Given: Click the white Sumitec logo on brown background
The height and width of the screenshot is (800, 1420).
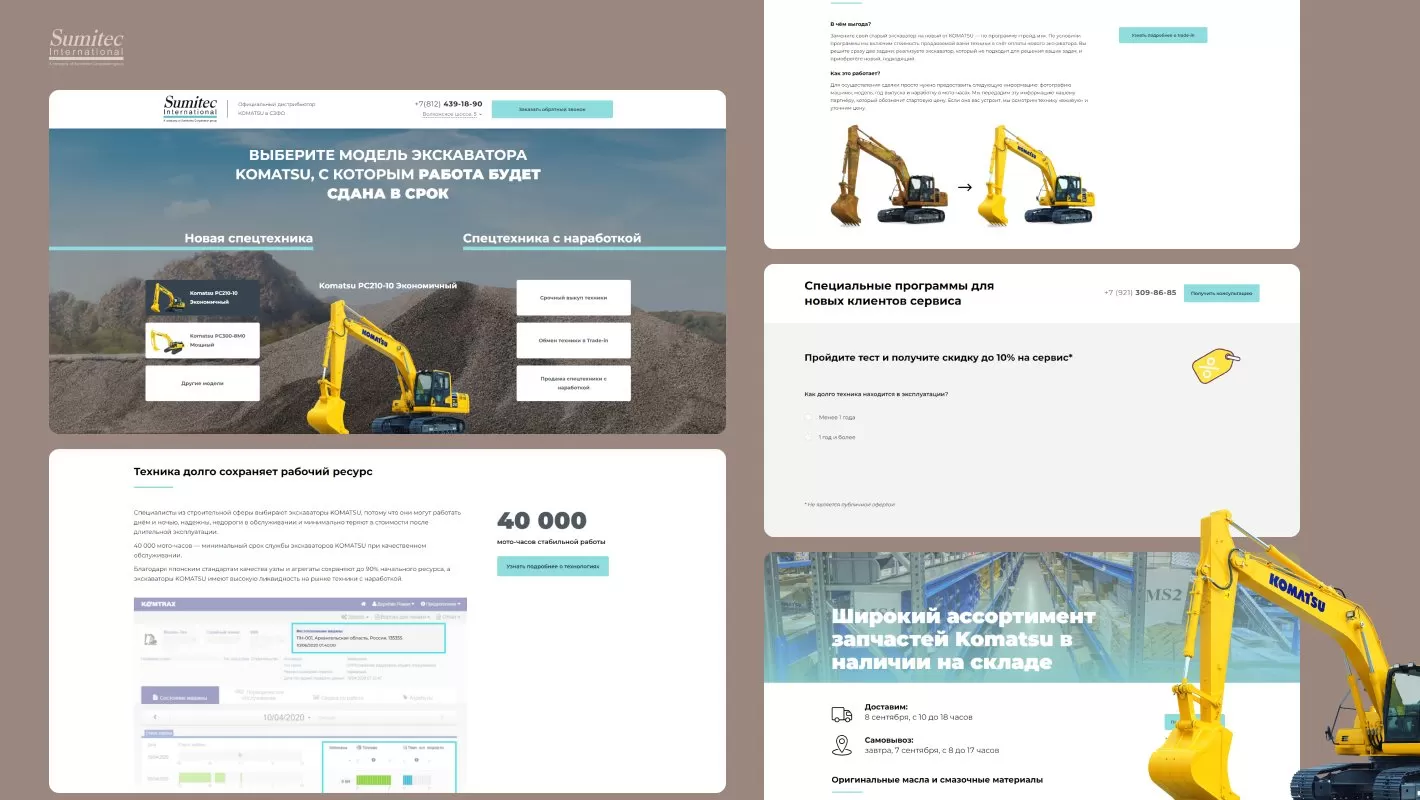Looking at the screenshot, I should coord(86,46).
